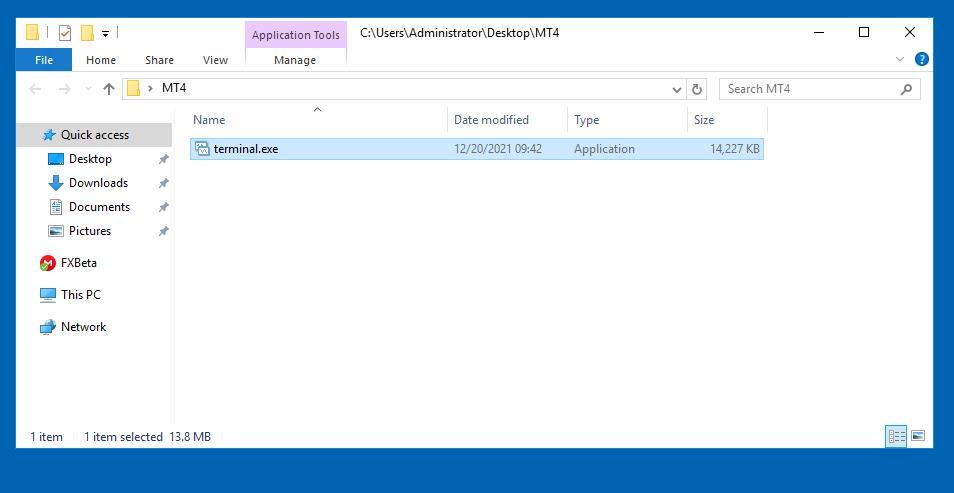Refresh the MT4 folder view
Viewport: 954px width, 493px height.
pos(697,89)
